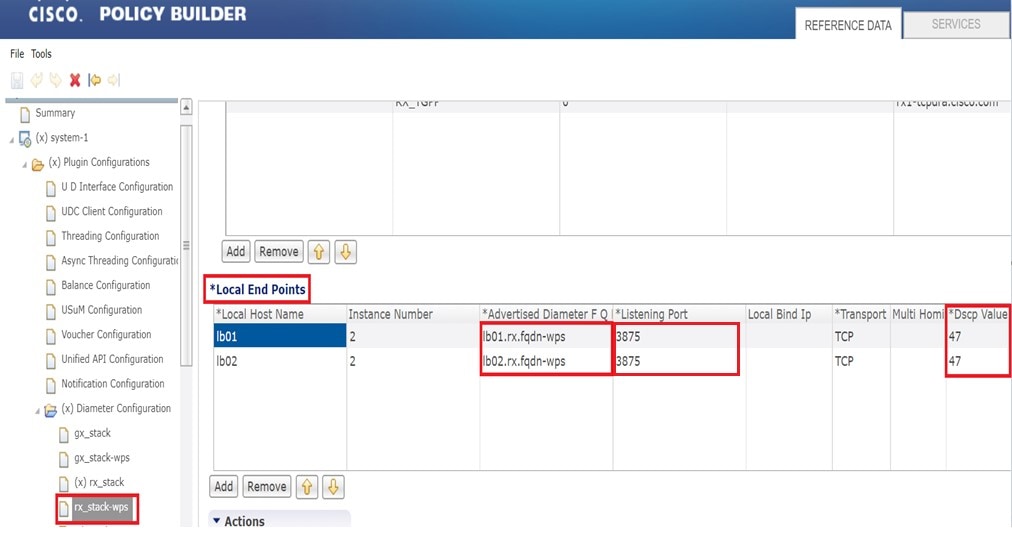Click the rx_stack-wps document icon
Screen dimensions: 1012x538
pos(63,508)
